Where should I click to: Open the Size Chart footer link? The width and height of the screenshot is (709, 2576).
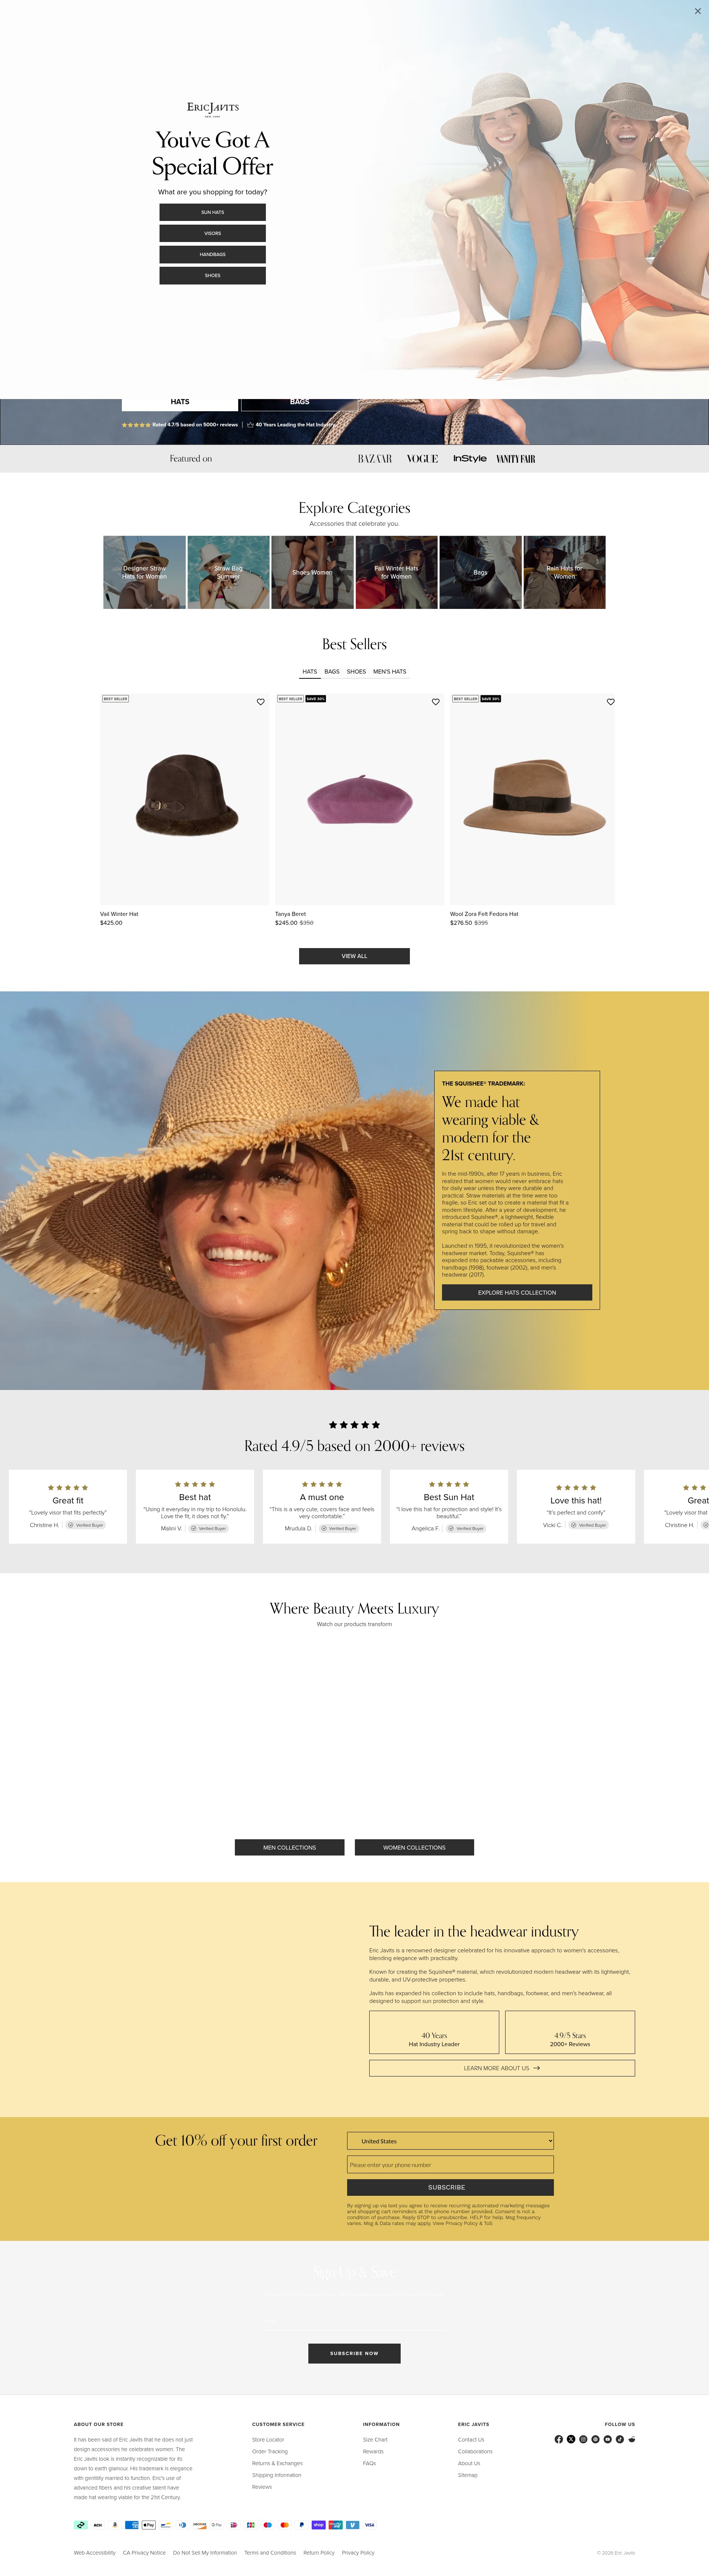tap(375, 2440)
